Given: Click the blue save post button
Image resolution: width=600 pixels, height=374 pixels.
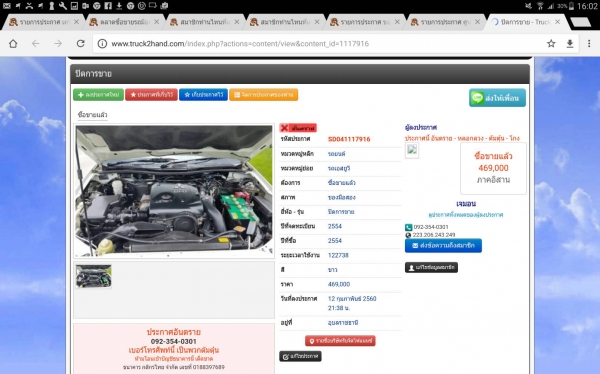Looking at the screenshot, I should [x=204, y=95].
